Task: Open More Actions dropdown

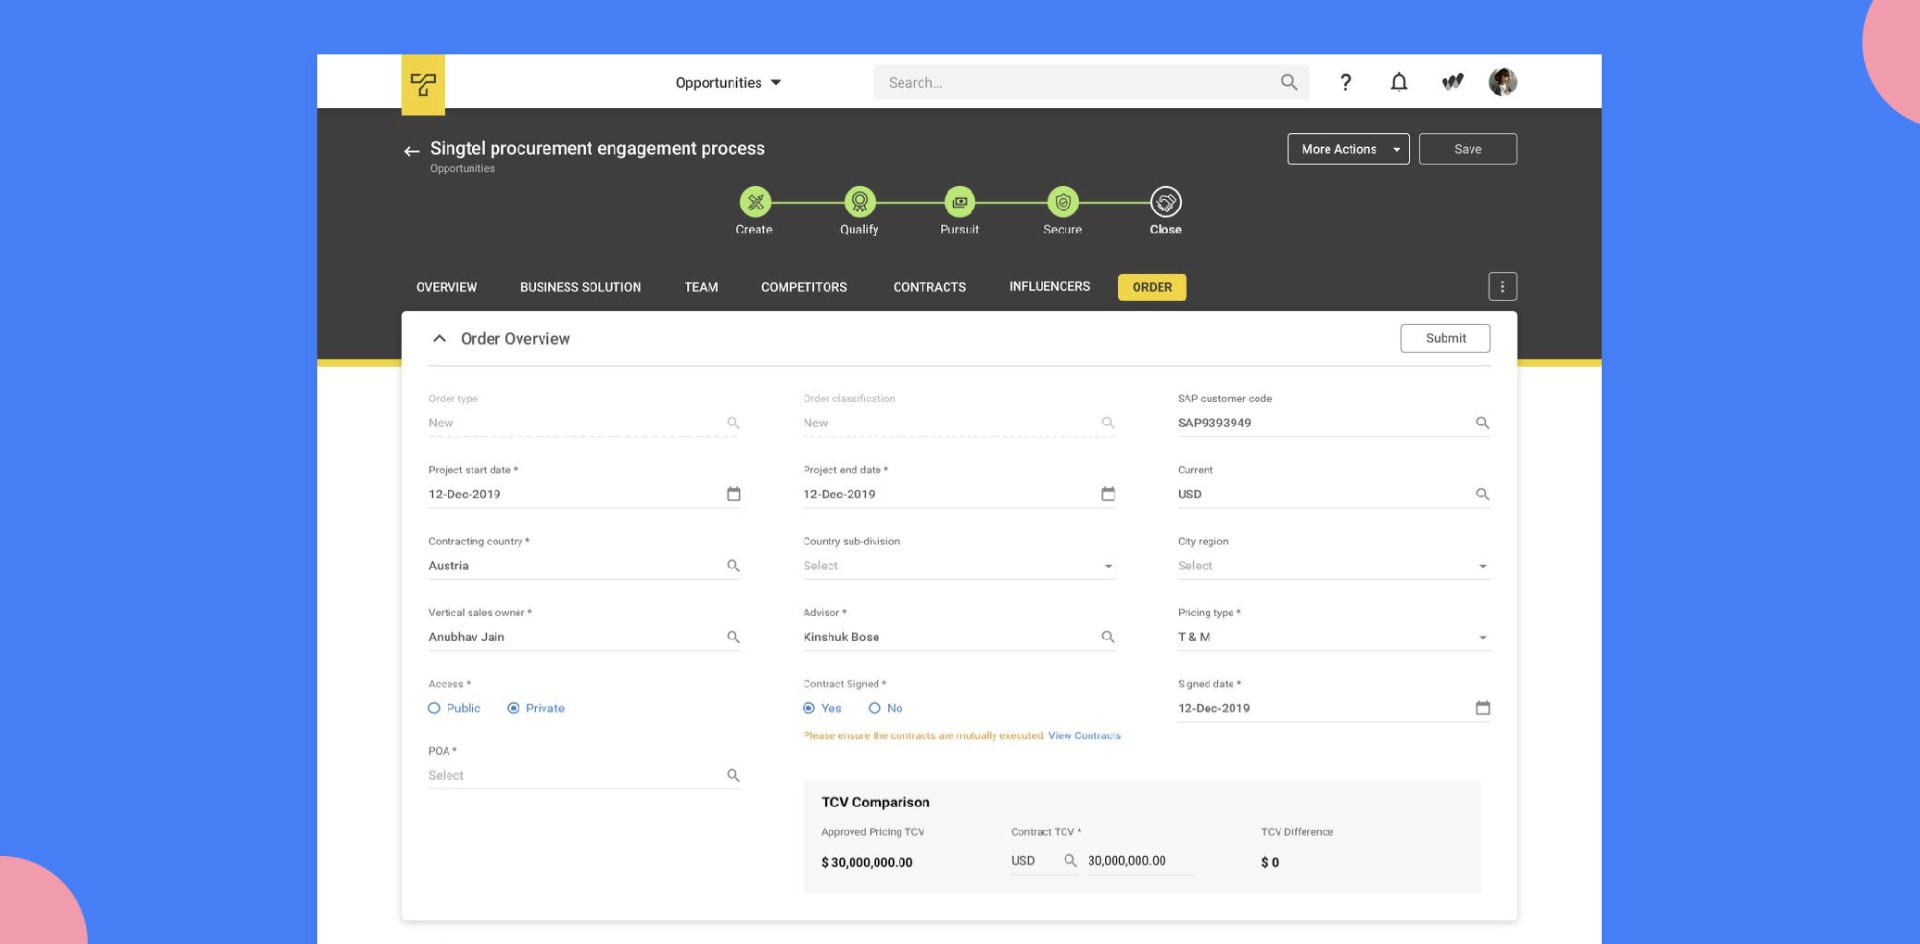Action: click(1348, 149)
